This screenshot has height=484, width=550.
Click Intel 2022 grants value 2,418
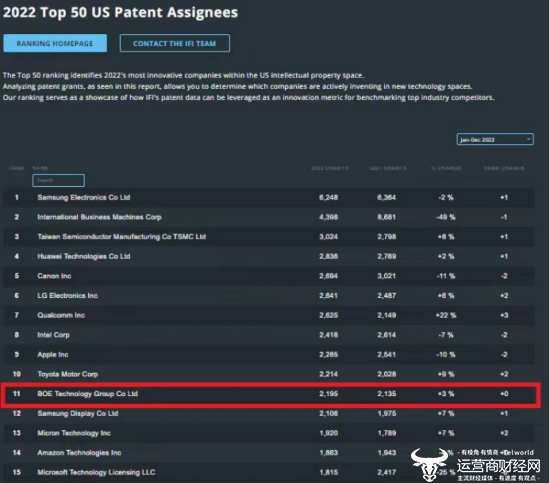[x=329, y=335]
